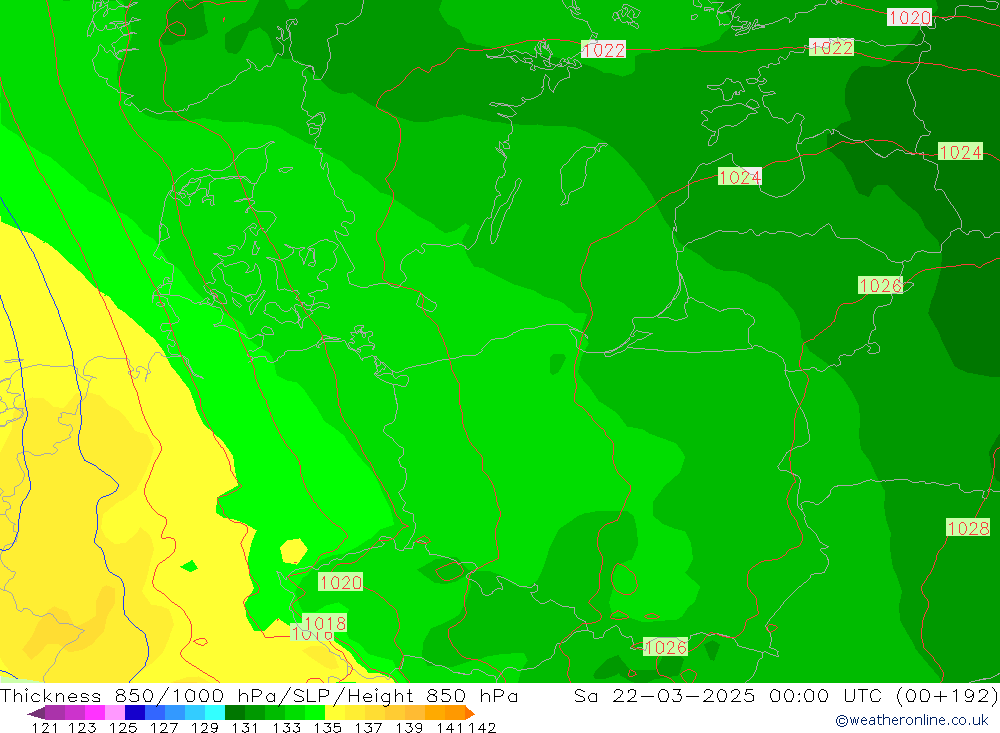Viewport: 1000px width, 733px height.
Task: Pick the dark blue legend swatch
Action: point(135,713)
